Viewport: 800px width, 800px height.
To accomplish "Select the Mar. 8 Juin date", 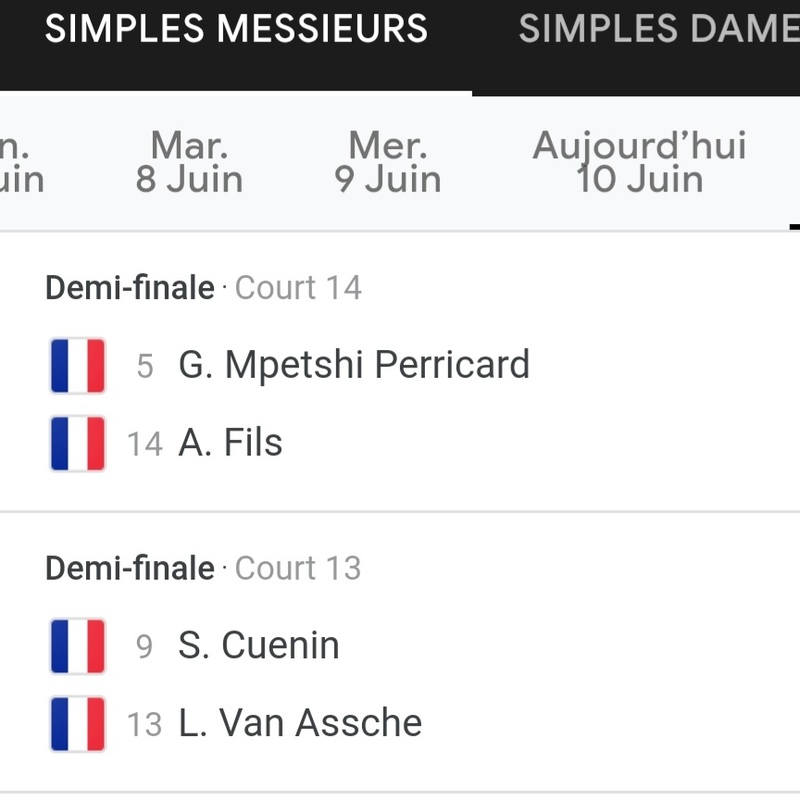I will [189, 163].
